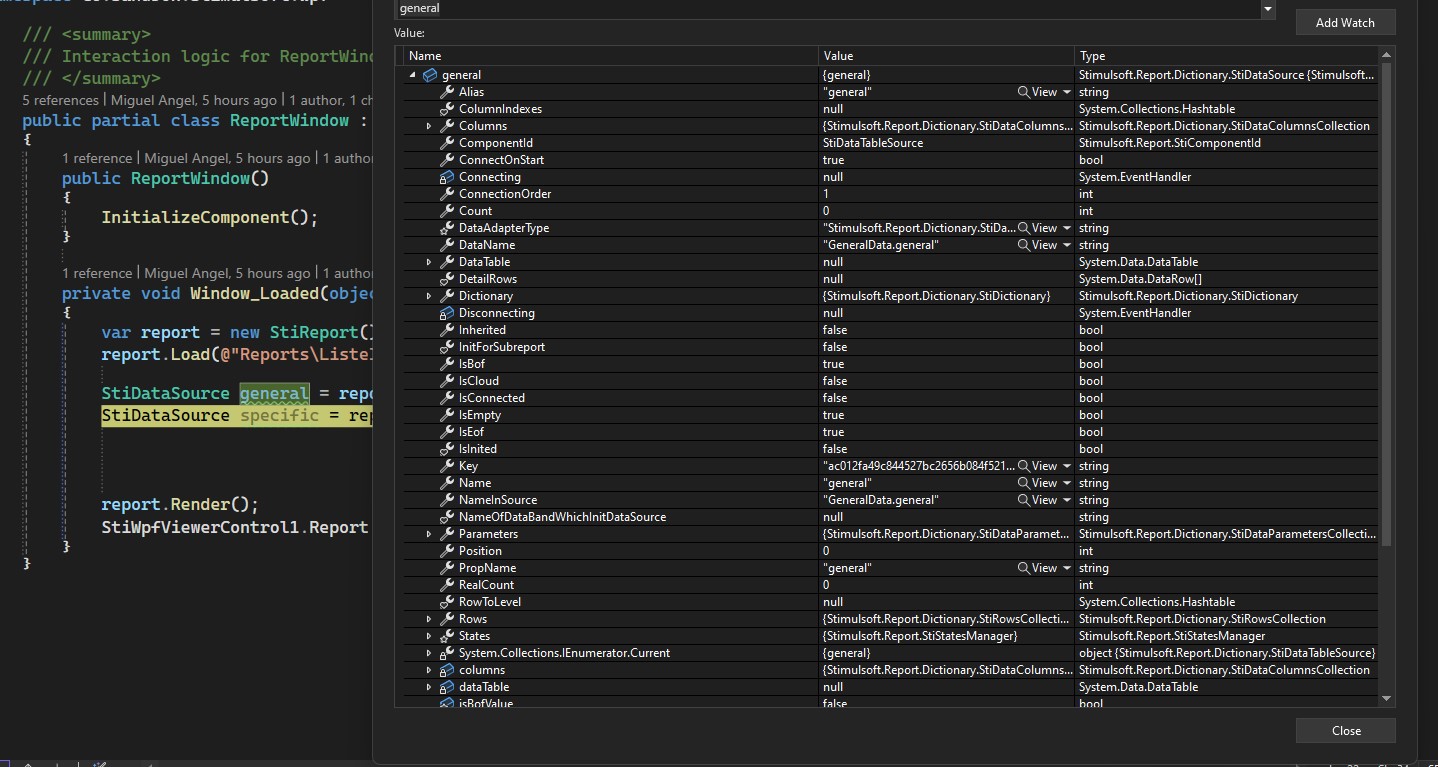Click the wrench icon beside InitForSubreport
The width and height of the screenshot is (1438, 767).
[x=447, y=347]
